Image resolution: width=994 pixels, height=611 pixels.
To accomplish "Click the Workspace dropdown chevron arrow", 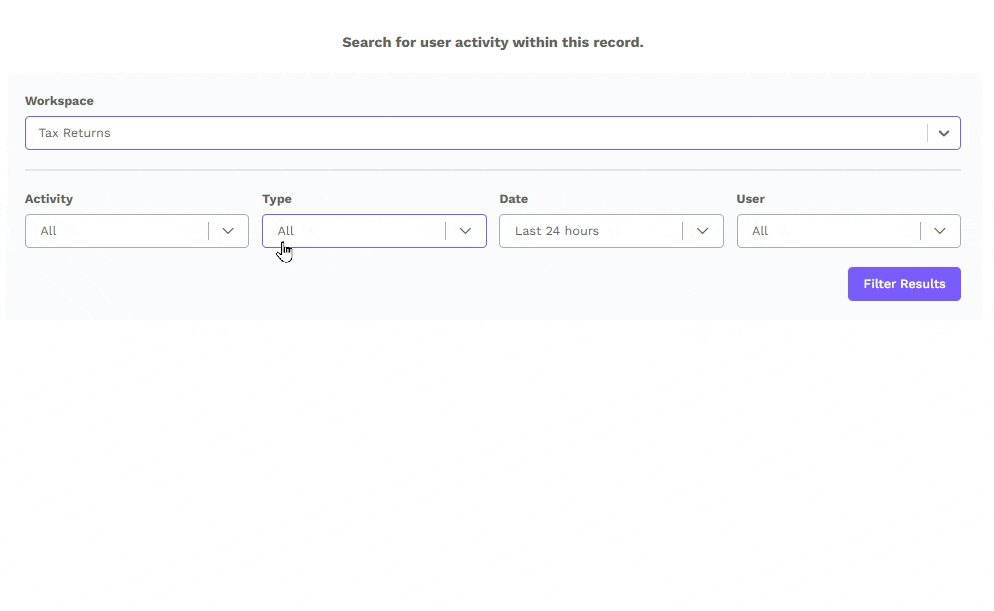I will click(943, 133).
